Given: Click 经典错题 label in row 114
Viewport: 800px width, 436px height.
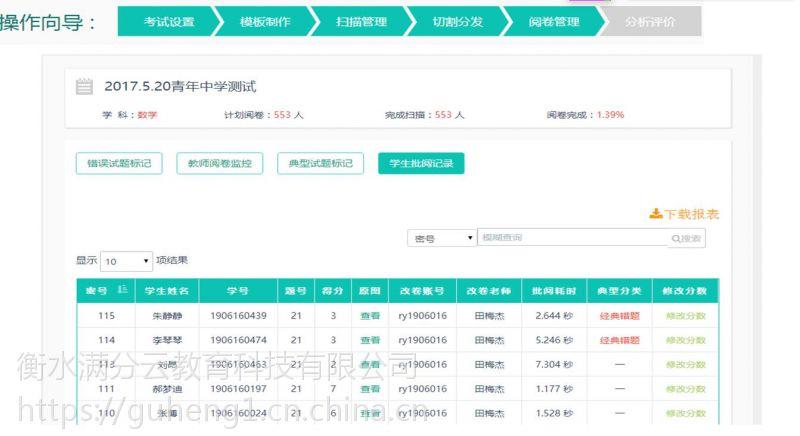Looking at the screenshot, I should [x=619, y=340].
